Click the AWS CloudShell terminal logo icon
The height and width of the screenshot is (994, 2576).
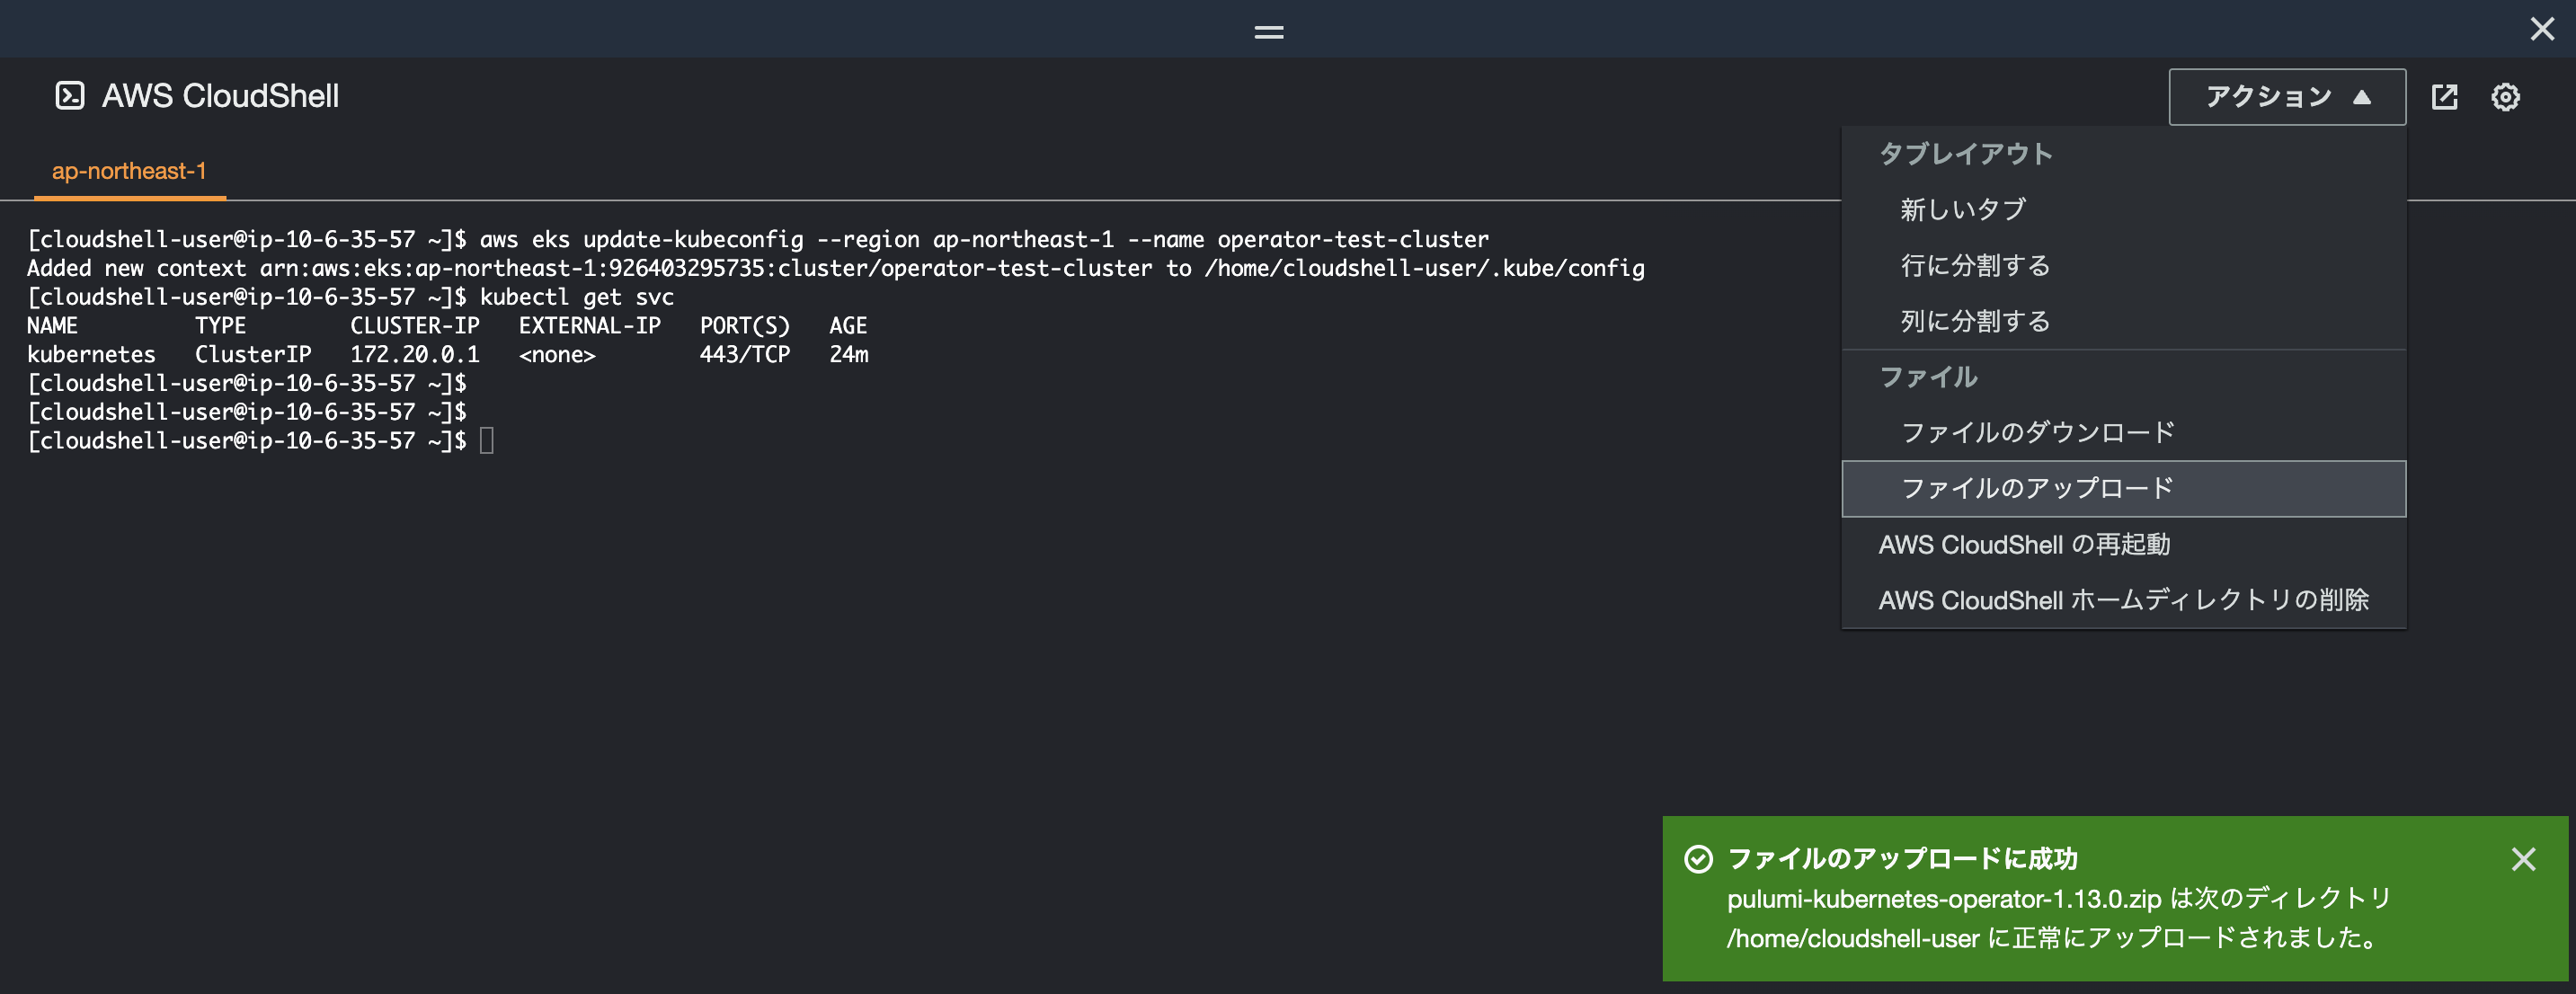coord(69,96)
